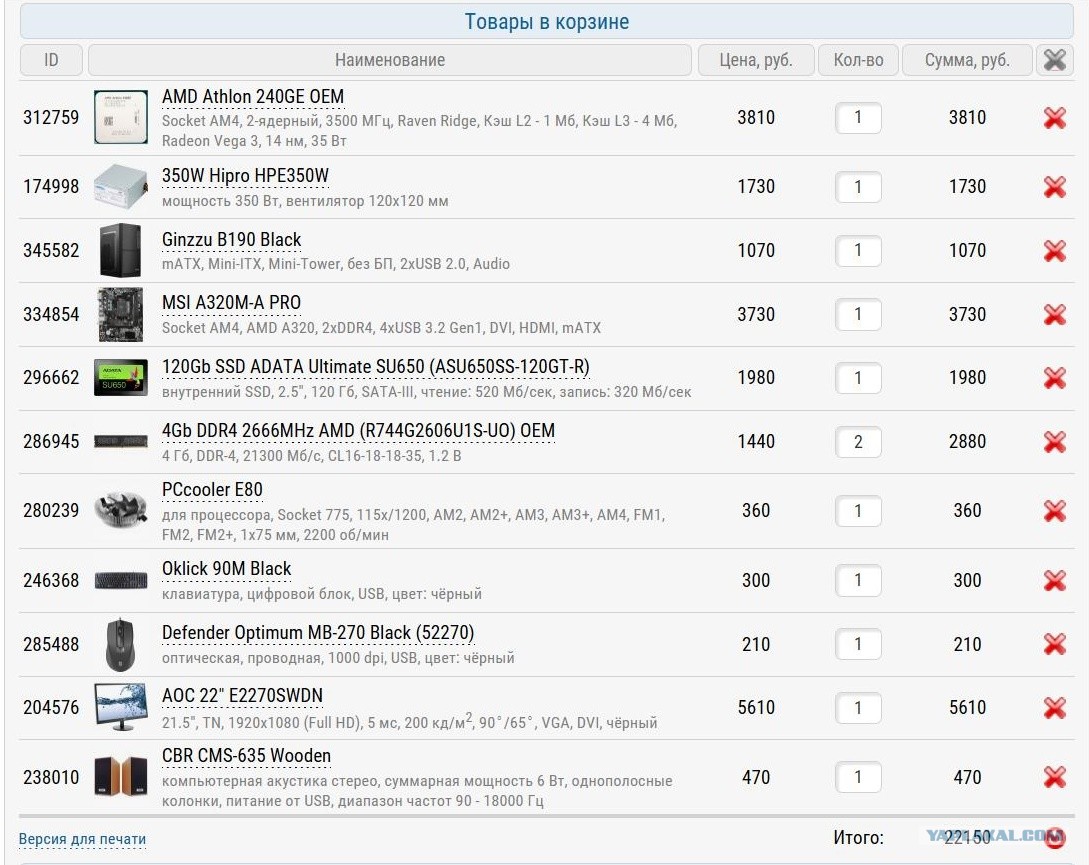Open Ginzzu B190 case thumbnail image

coord(120,250)
